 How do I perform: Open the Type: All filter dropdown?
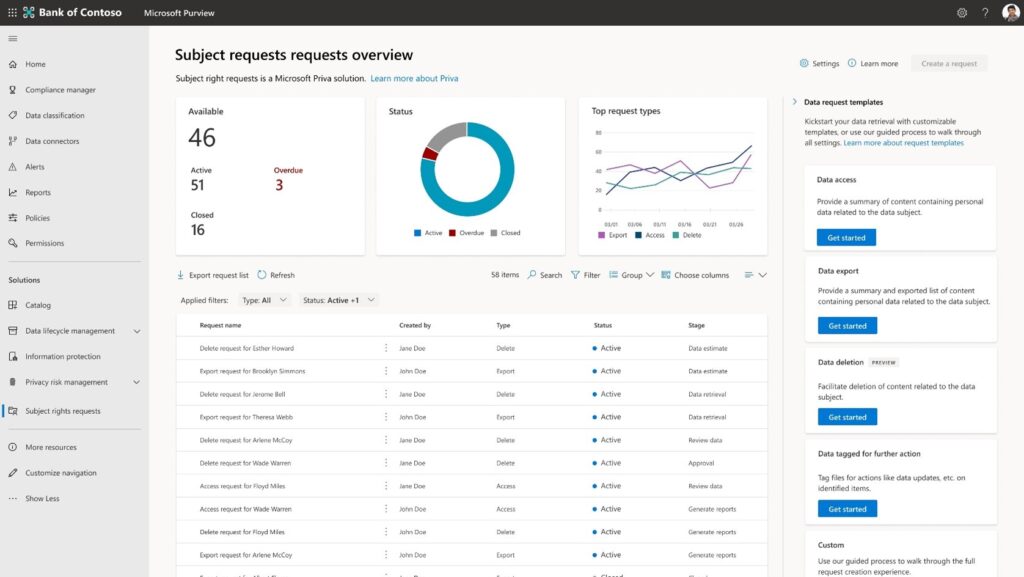tap(266, 298)
